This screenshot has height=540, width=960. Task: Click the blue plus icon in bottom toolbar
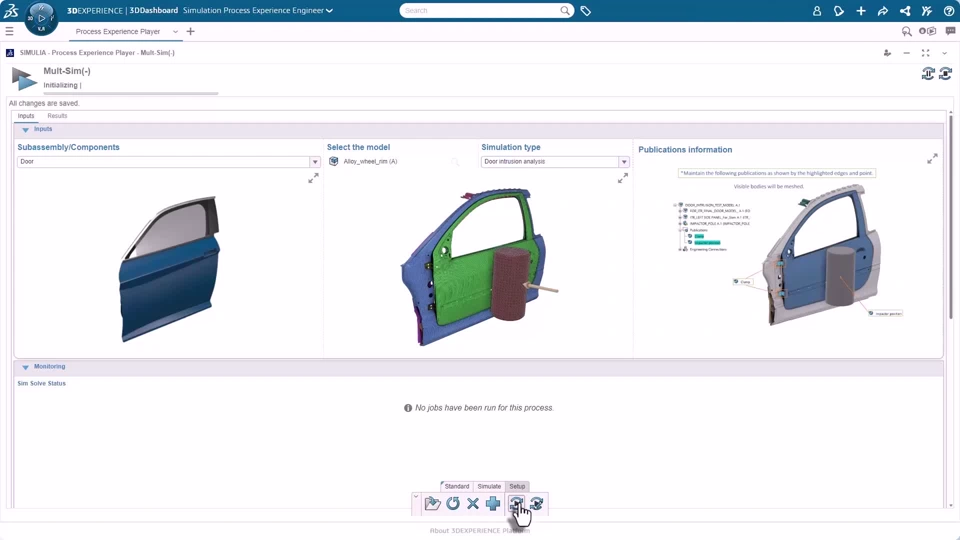tap(493, 503)
